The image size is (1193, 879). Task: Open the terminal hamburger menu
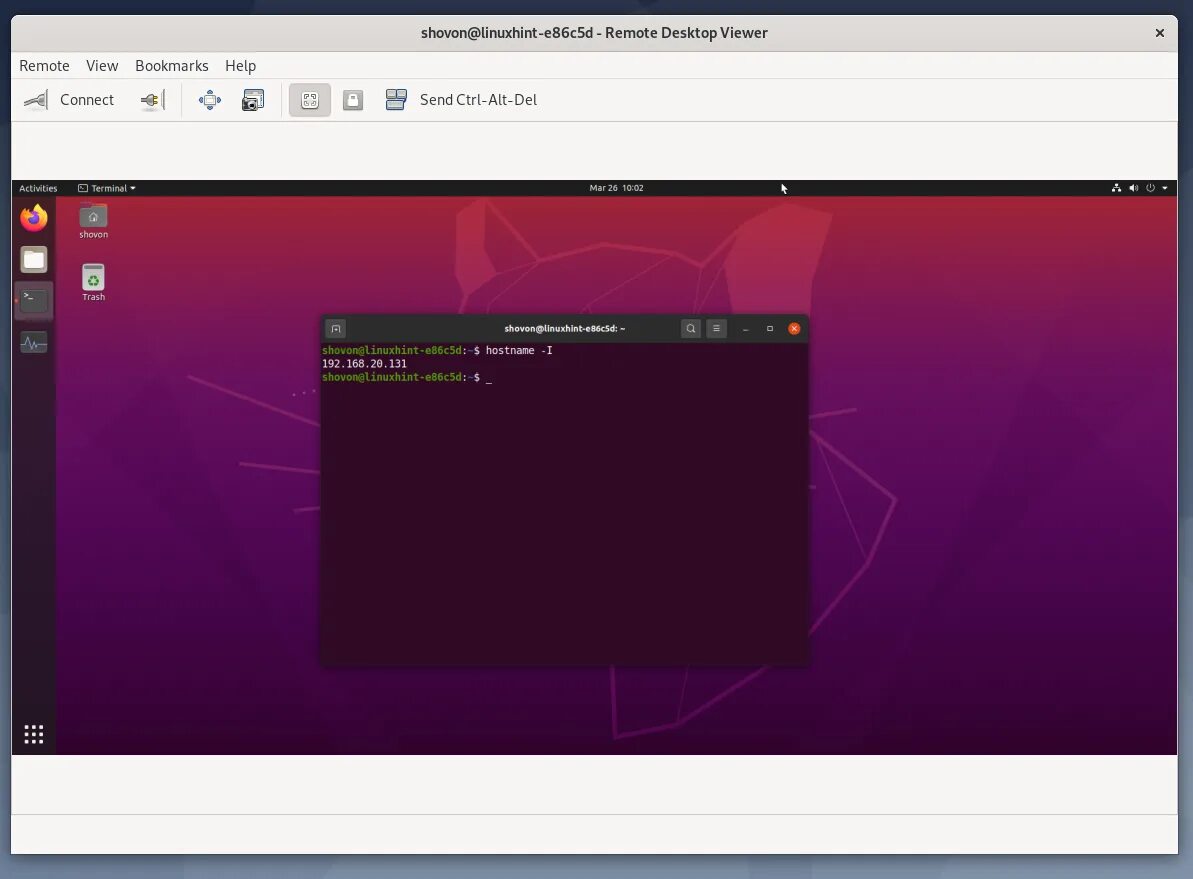coord(716,329)
